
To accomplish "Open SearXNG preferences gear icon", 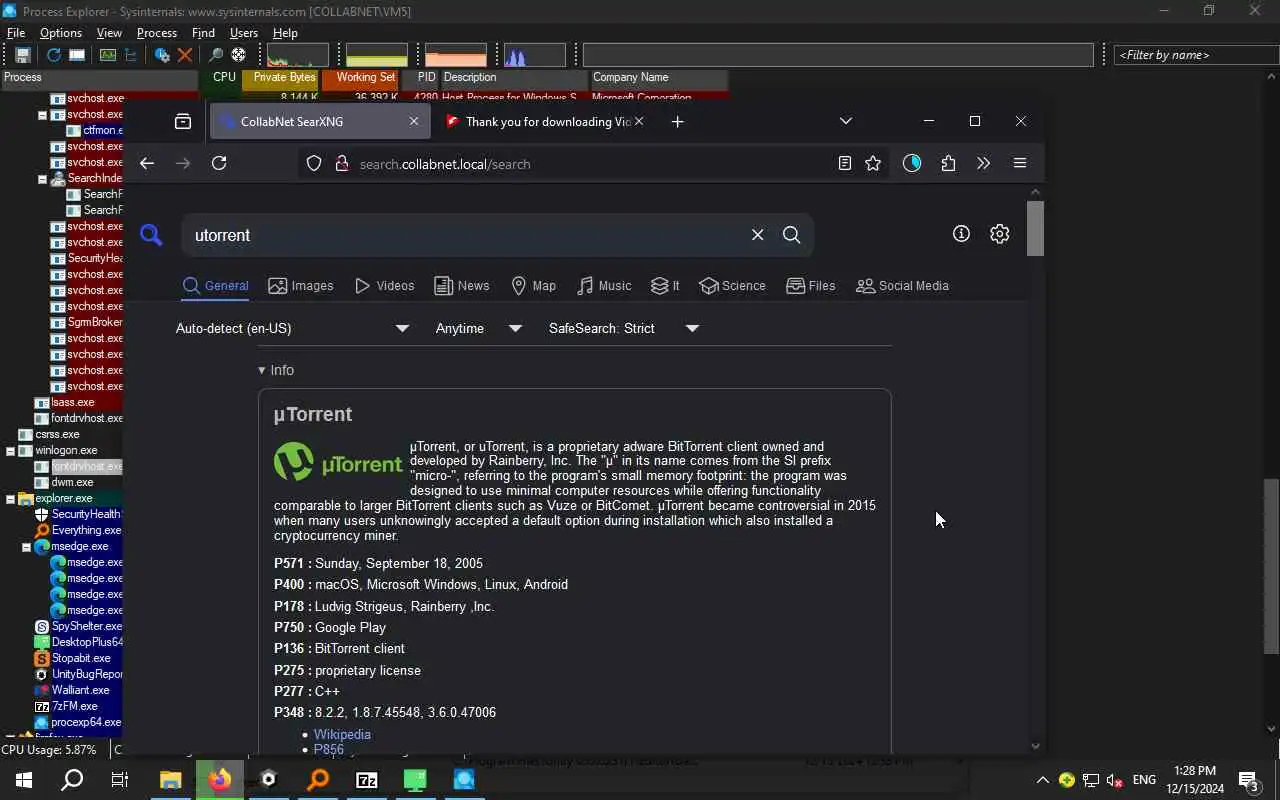I will tap(999, 234).
